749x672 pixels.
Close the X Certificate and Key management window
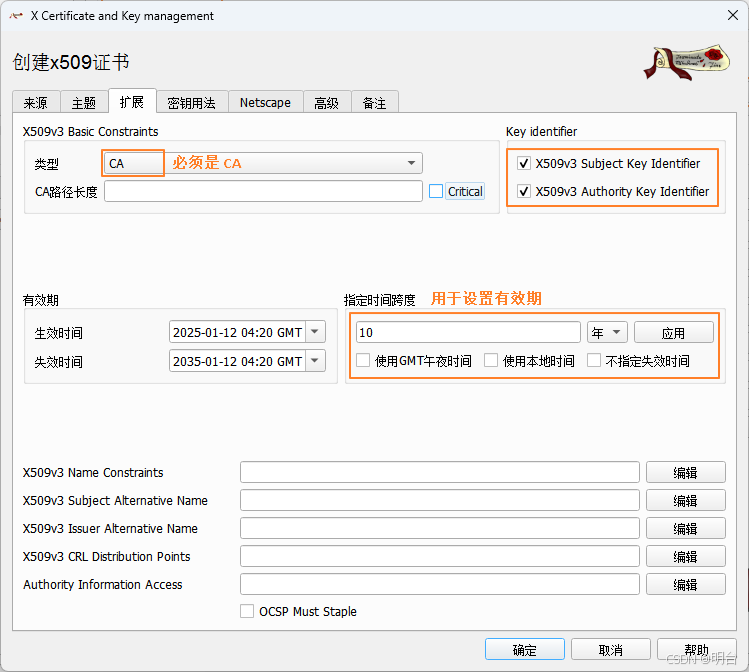pos(733,15)
